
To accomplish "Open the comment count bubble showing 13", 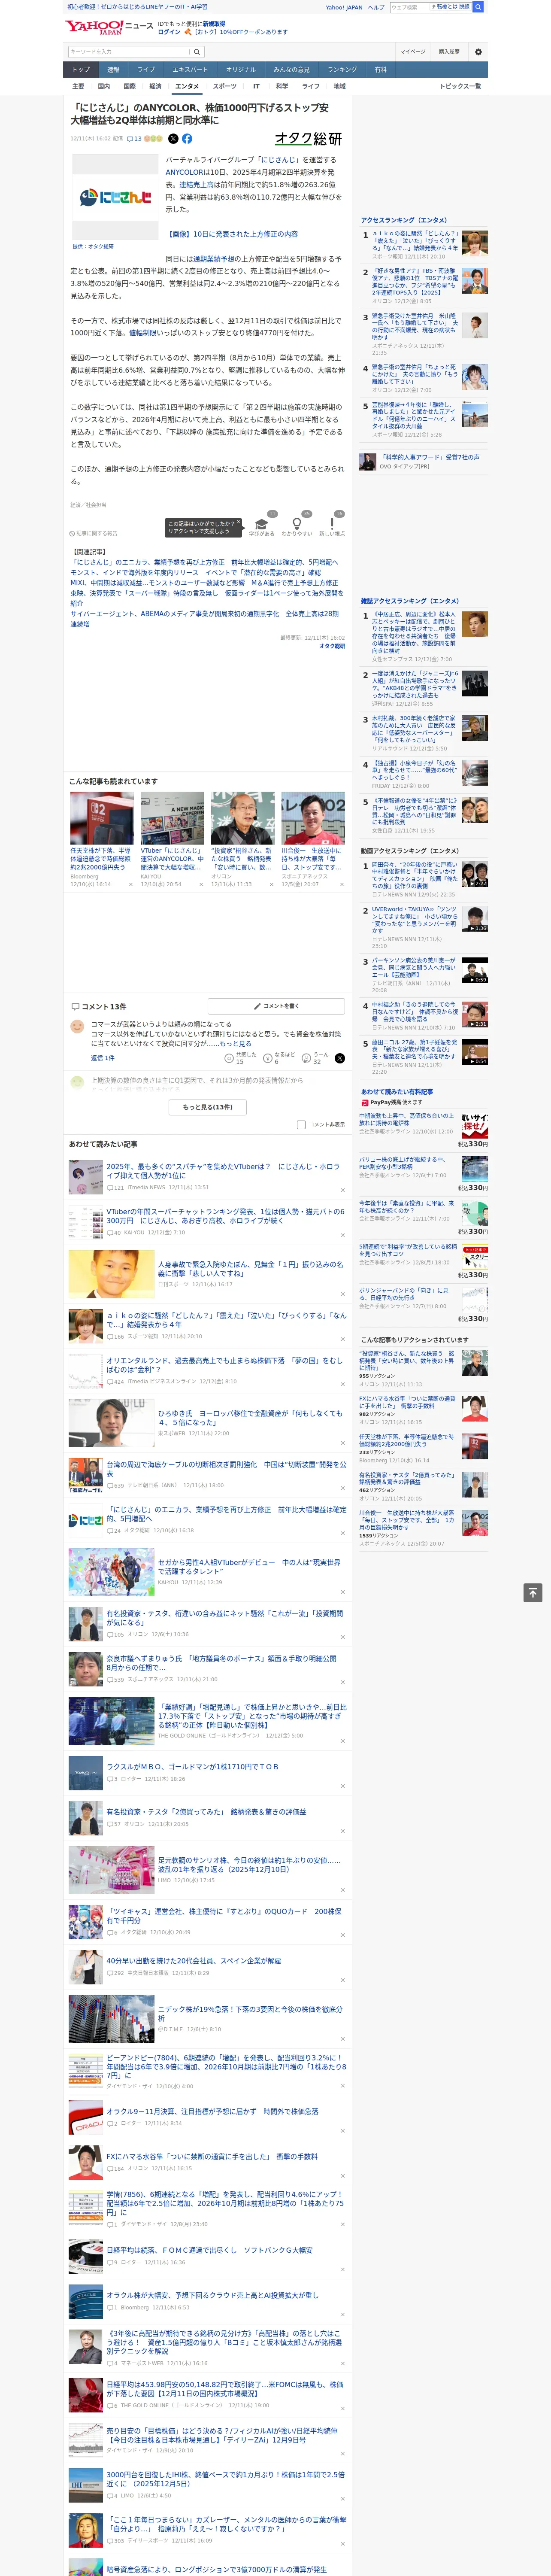I will (x=134, y=139).
